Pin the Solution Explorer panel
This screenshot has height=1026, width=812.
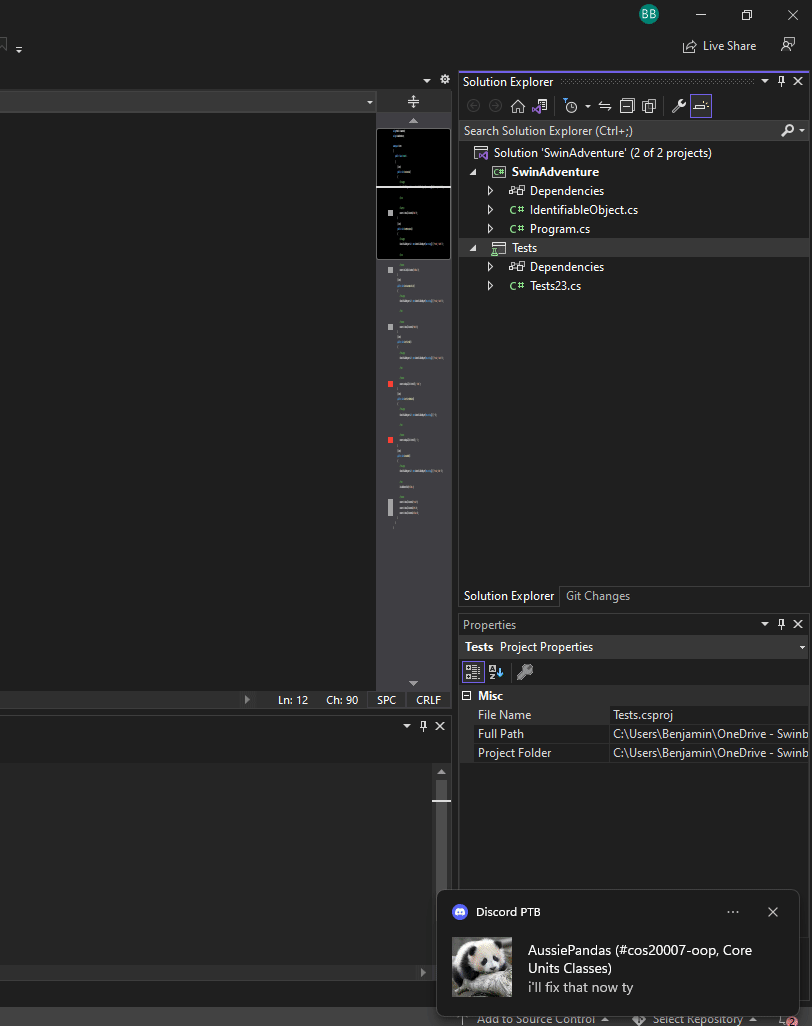781,81
